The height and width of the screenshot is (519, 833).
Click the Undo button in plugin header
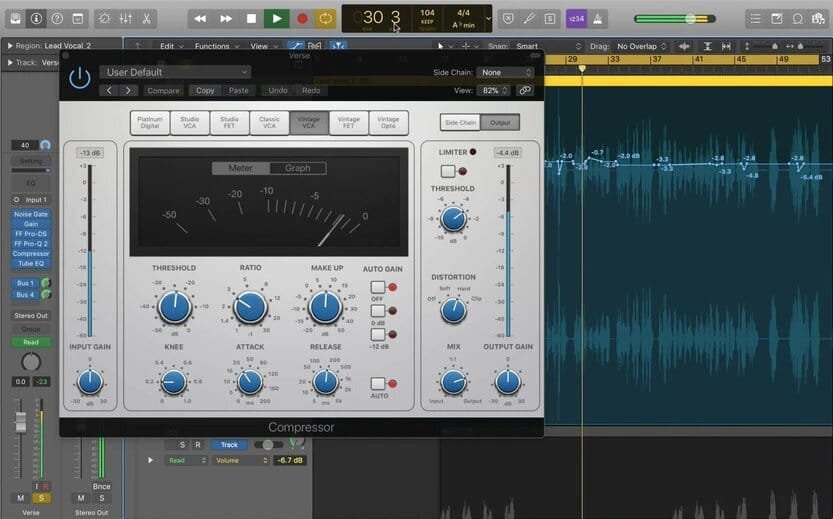(278, 90)
